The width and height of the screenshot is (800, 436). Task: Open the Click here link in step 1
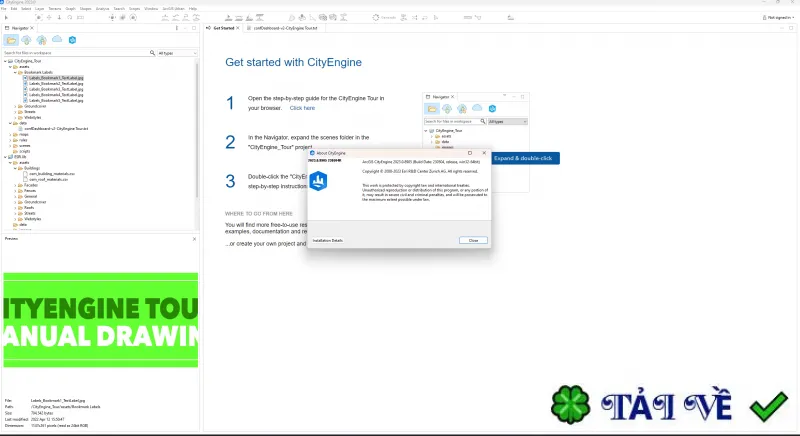click(302, 108)
